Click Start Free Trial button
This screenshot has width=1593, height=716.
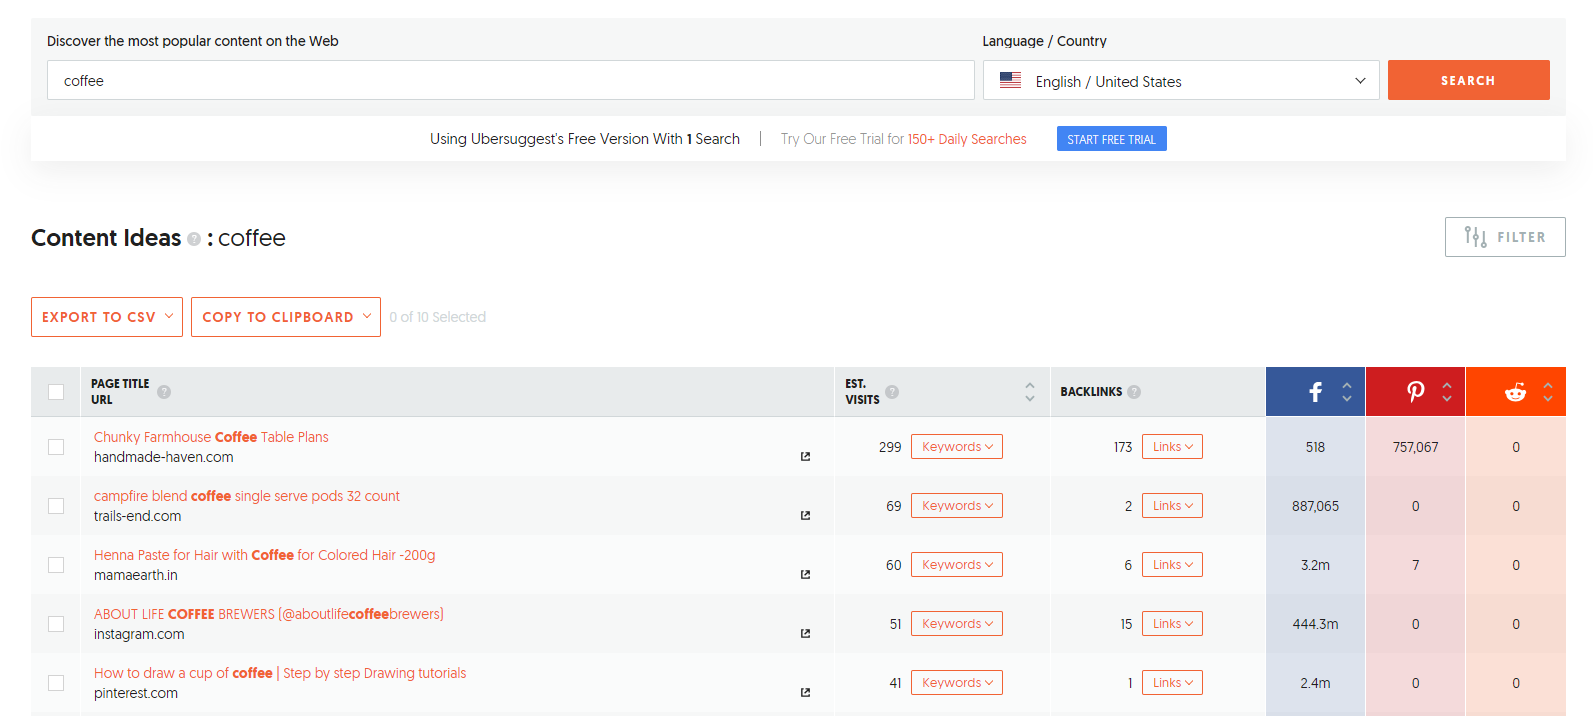click(1111, 139)
